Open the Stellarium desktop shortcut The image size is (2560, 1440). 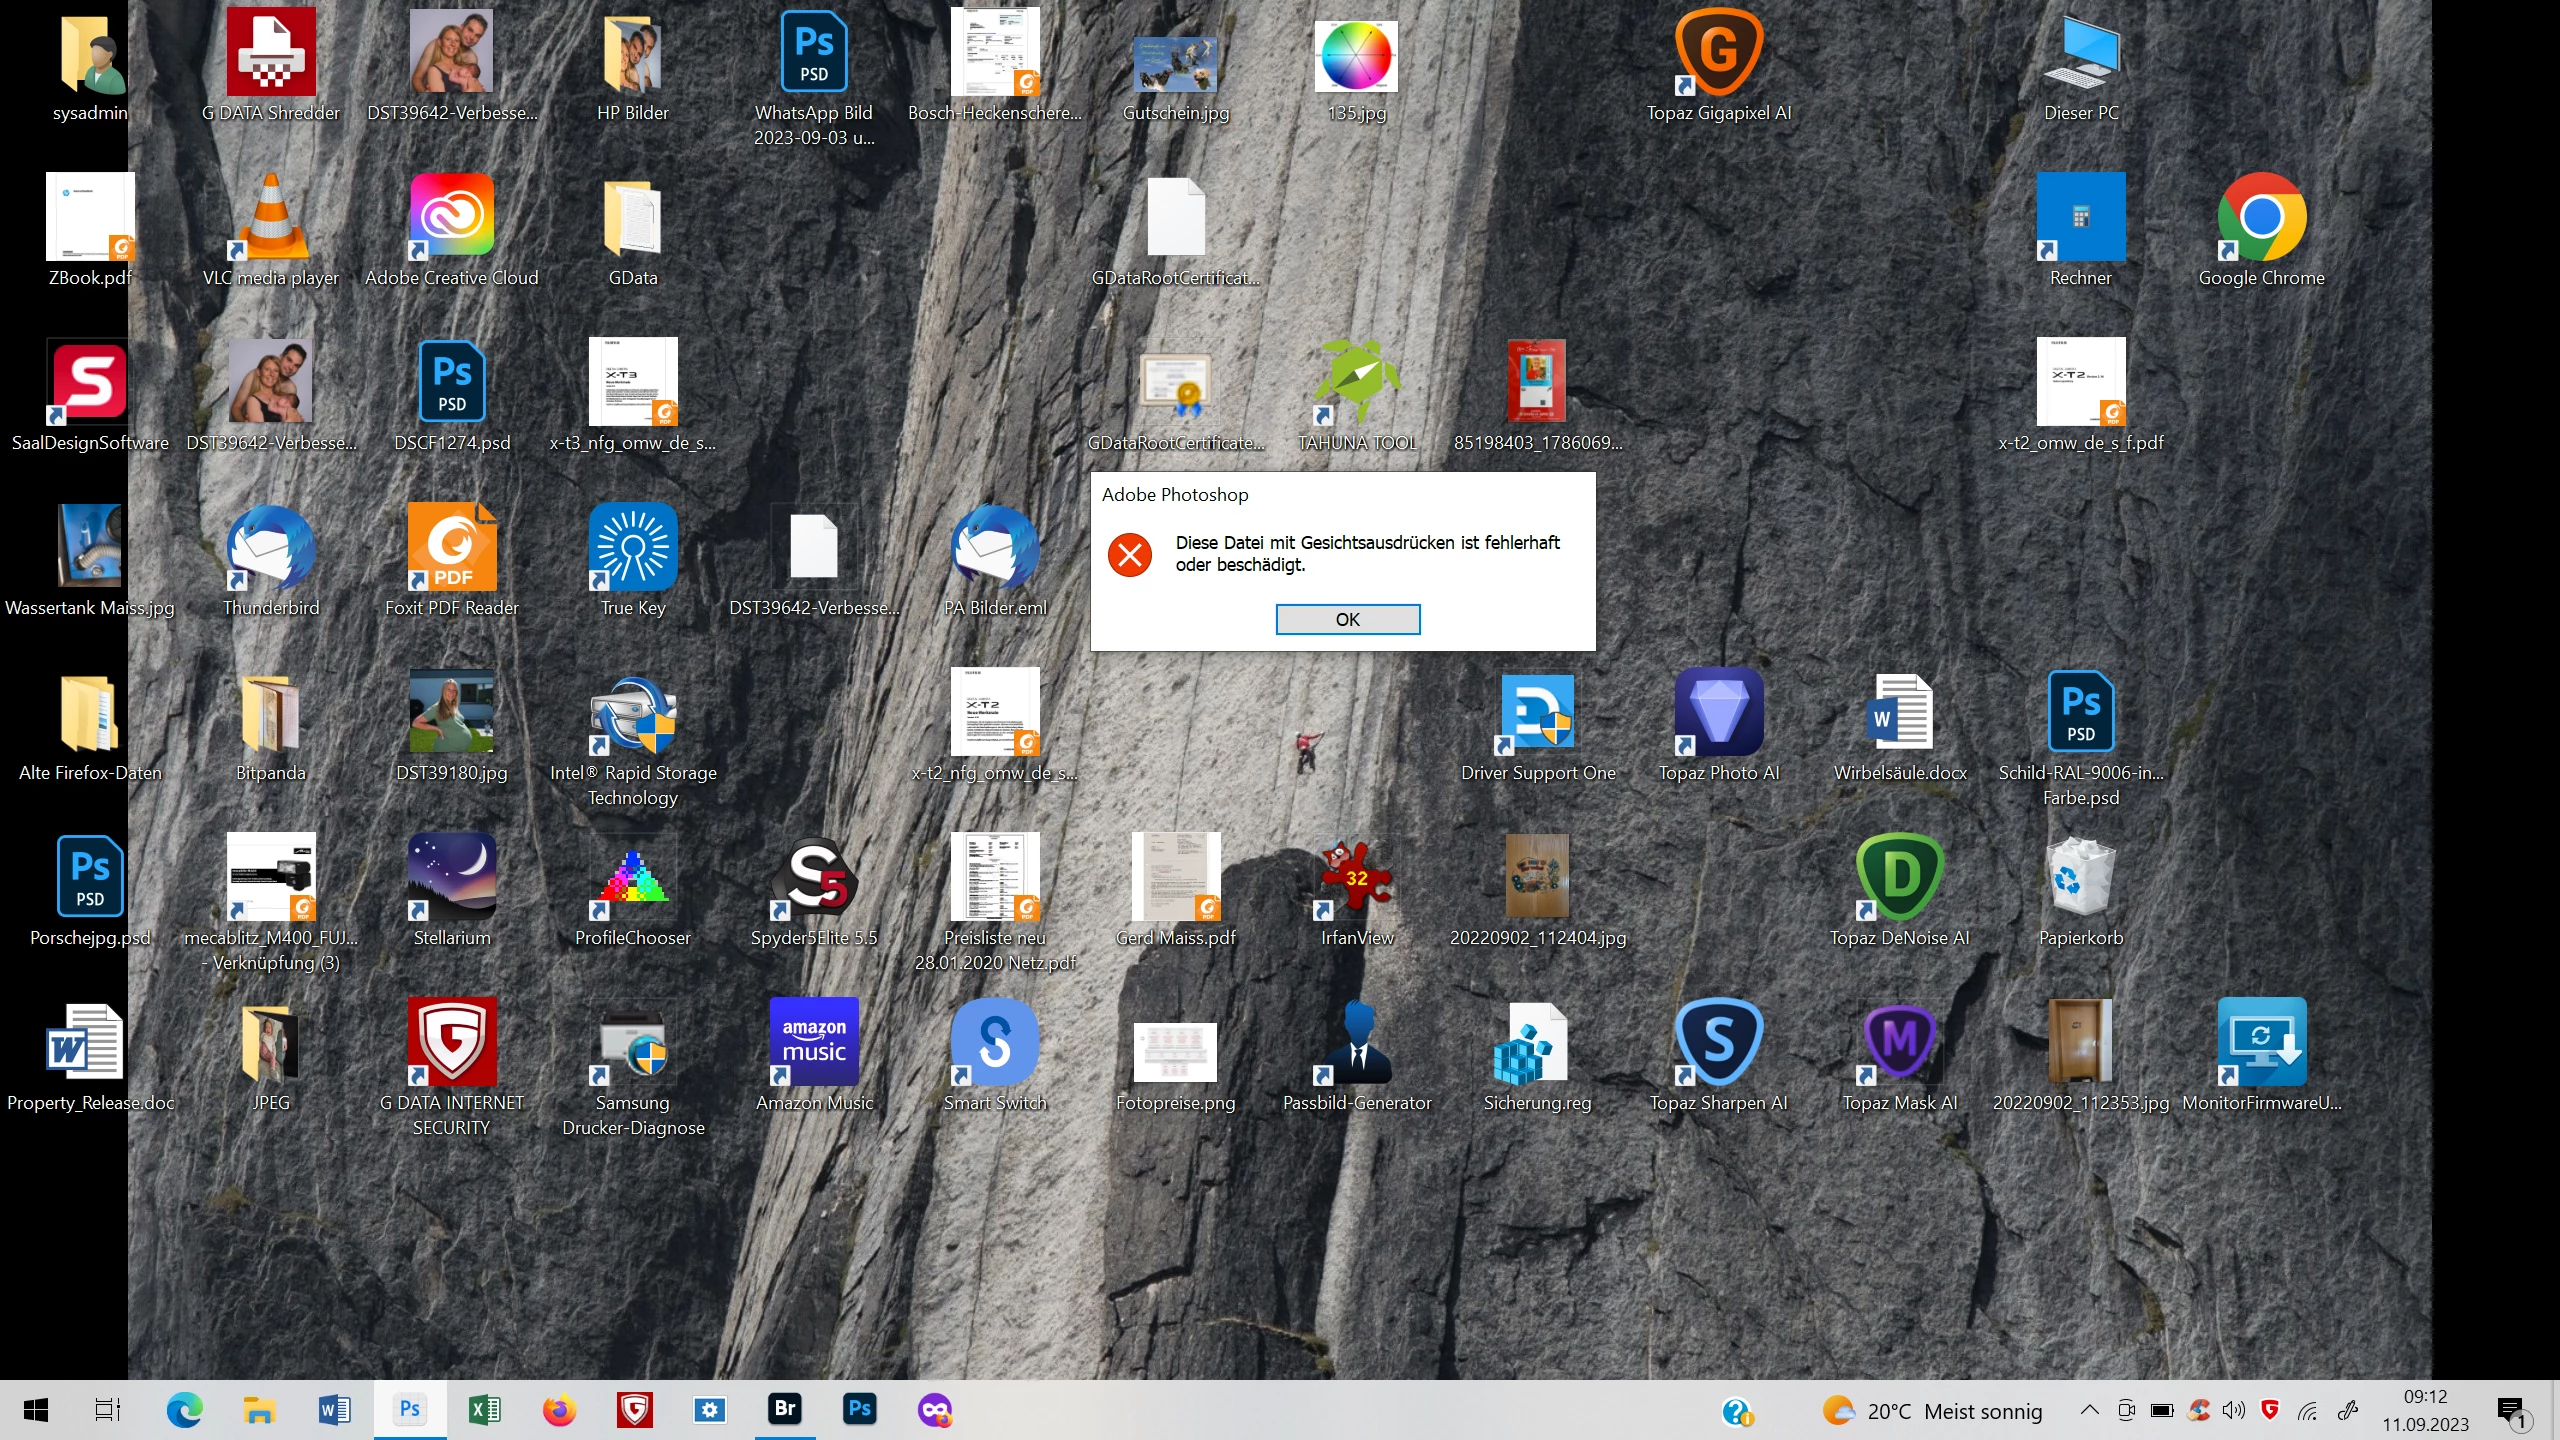click(x=451, y=877)
